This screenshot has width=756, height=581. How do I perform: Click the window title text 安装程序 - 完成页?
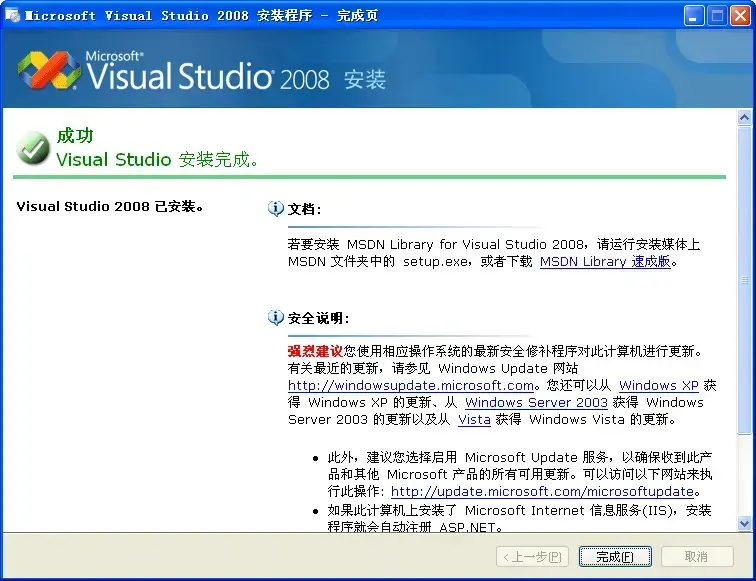317,15
